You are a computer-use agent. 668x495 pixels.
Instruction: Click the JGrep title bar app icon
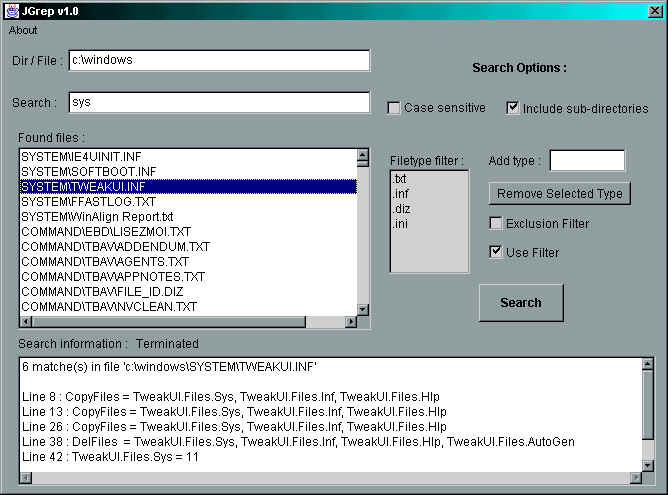11,10
